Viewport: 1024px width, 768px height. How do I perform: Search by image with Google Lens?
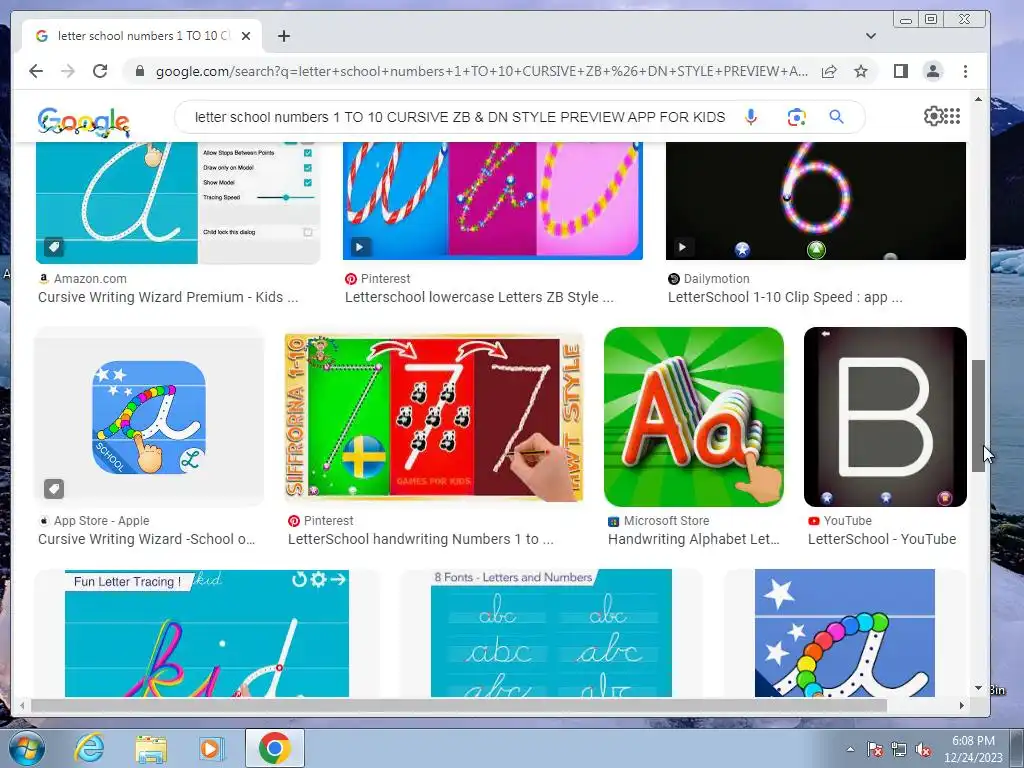pyautogui.click(x=796, y=117)
